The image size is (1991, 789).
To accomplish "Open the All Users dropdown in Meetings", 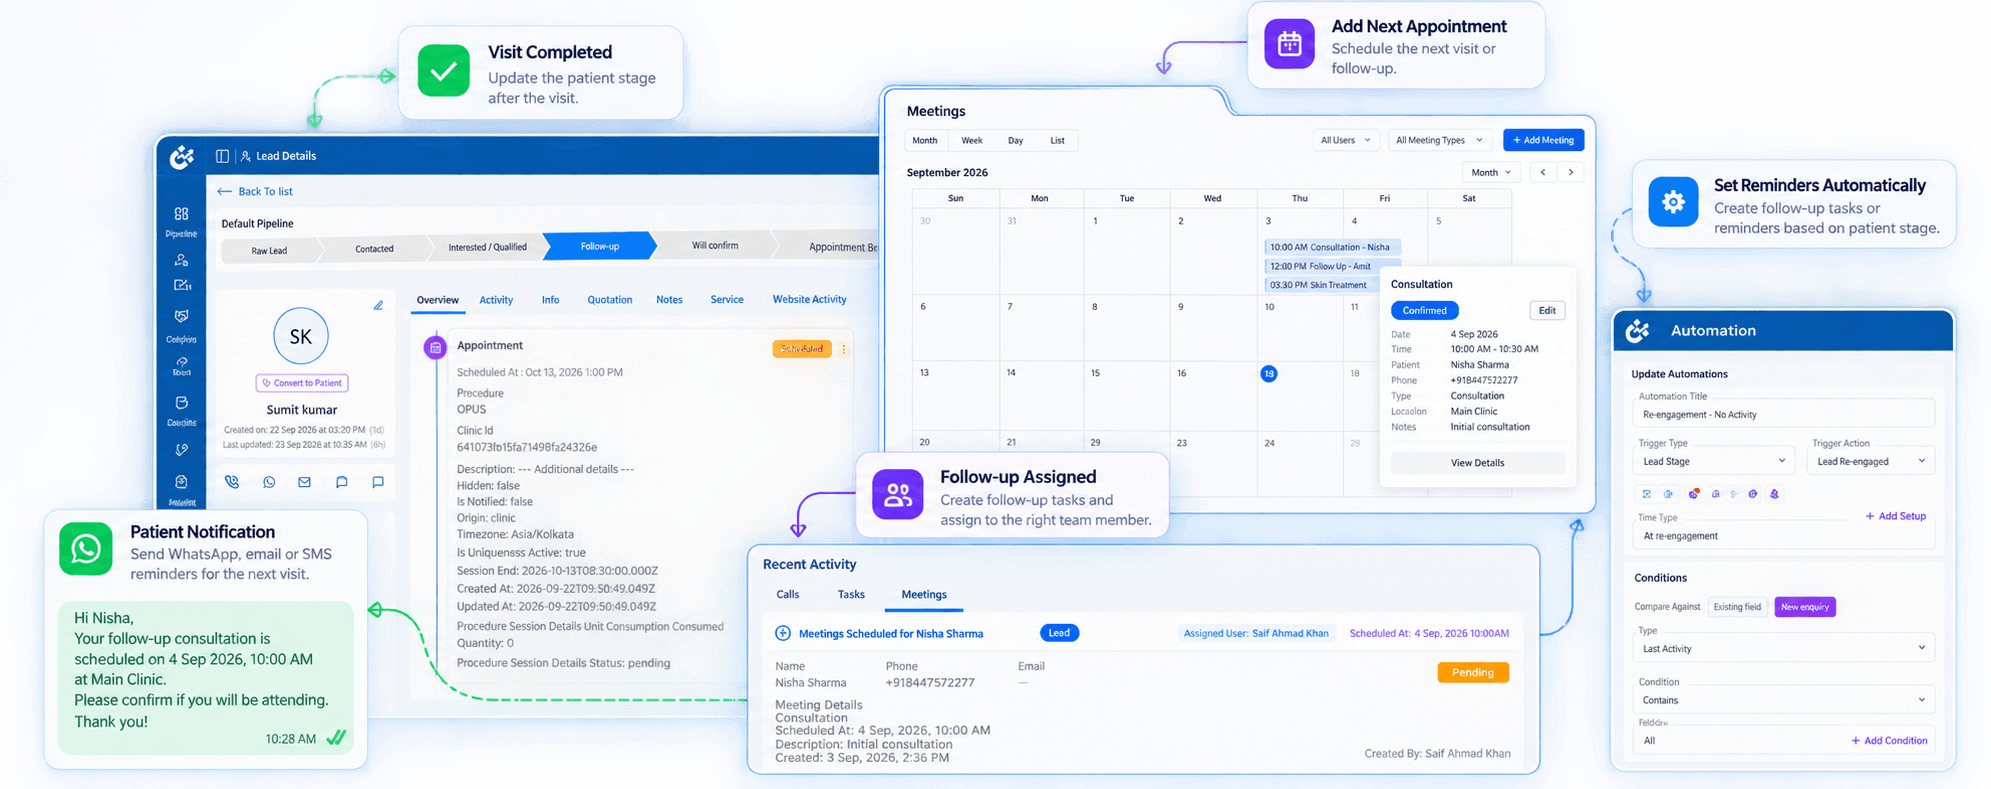I will [x=1346, y=140].
